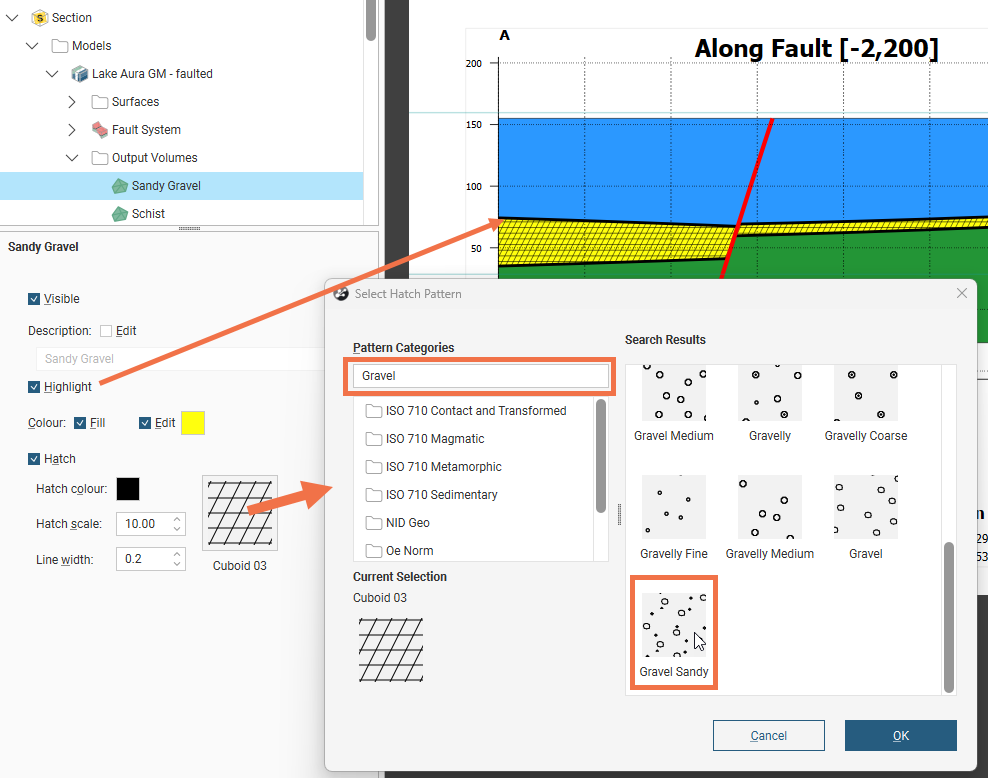Expand the Fault System node
The width and height of the screenshot is (988, 778).
(x=72, y=130)
